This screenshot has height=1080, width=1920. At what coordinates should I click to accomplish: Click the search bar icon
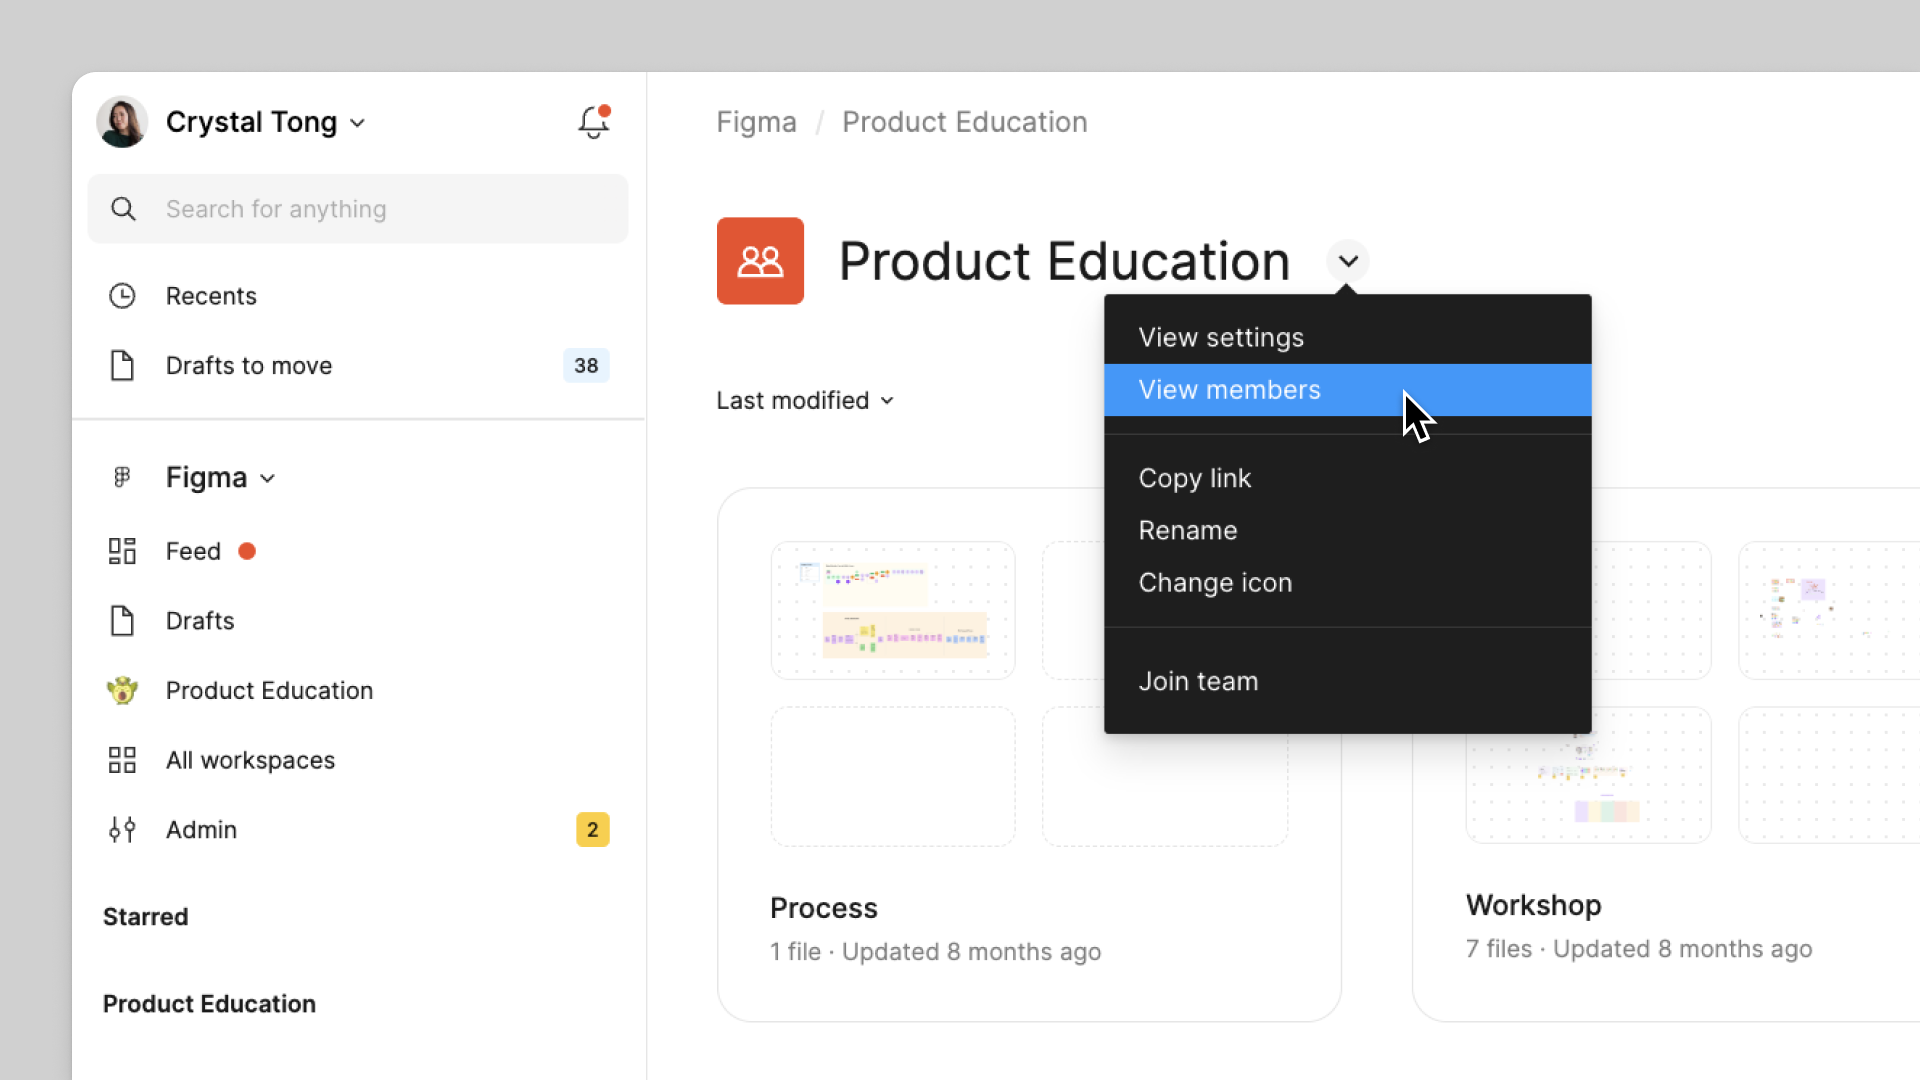[x=123, y=208]
